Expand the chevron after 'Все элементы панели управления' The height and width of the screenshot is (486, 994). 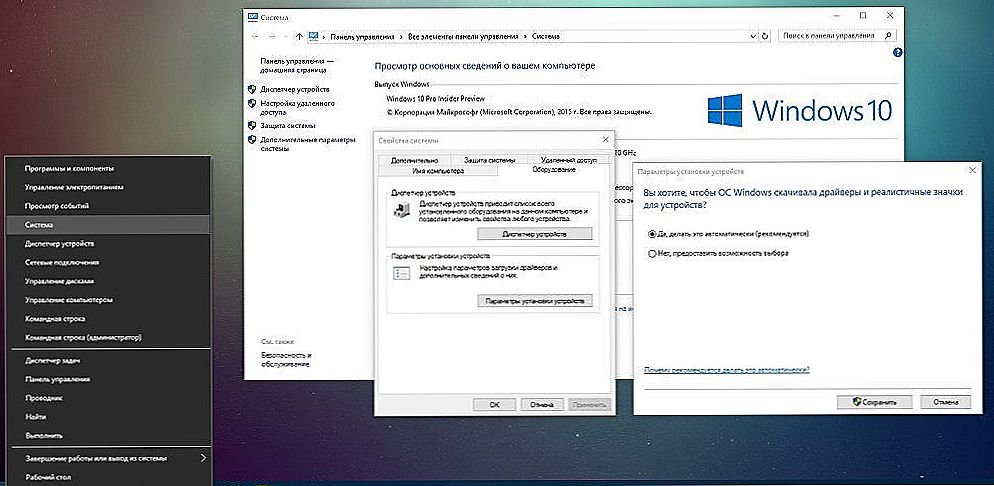pyautogui.click(x=524, y=37)
